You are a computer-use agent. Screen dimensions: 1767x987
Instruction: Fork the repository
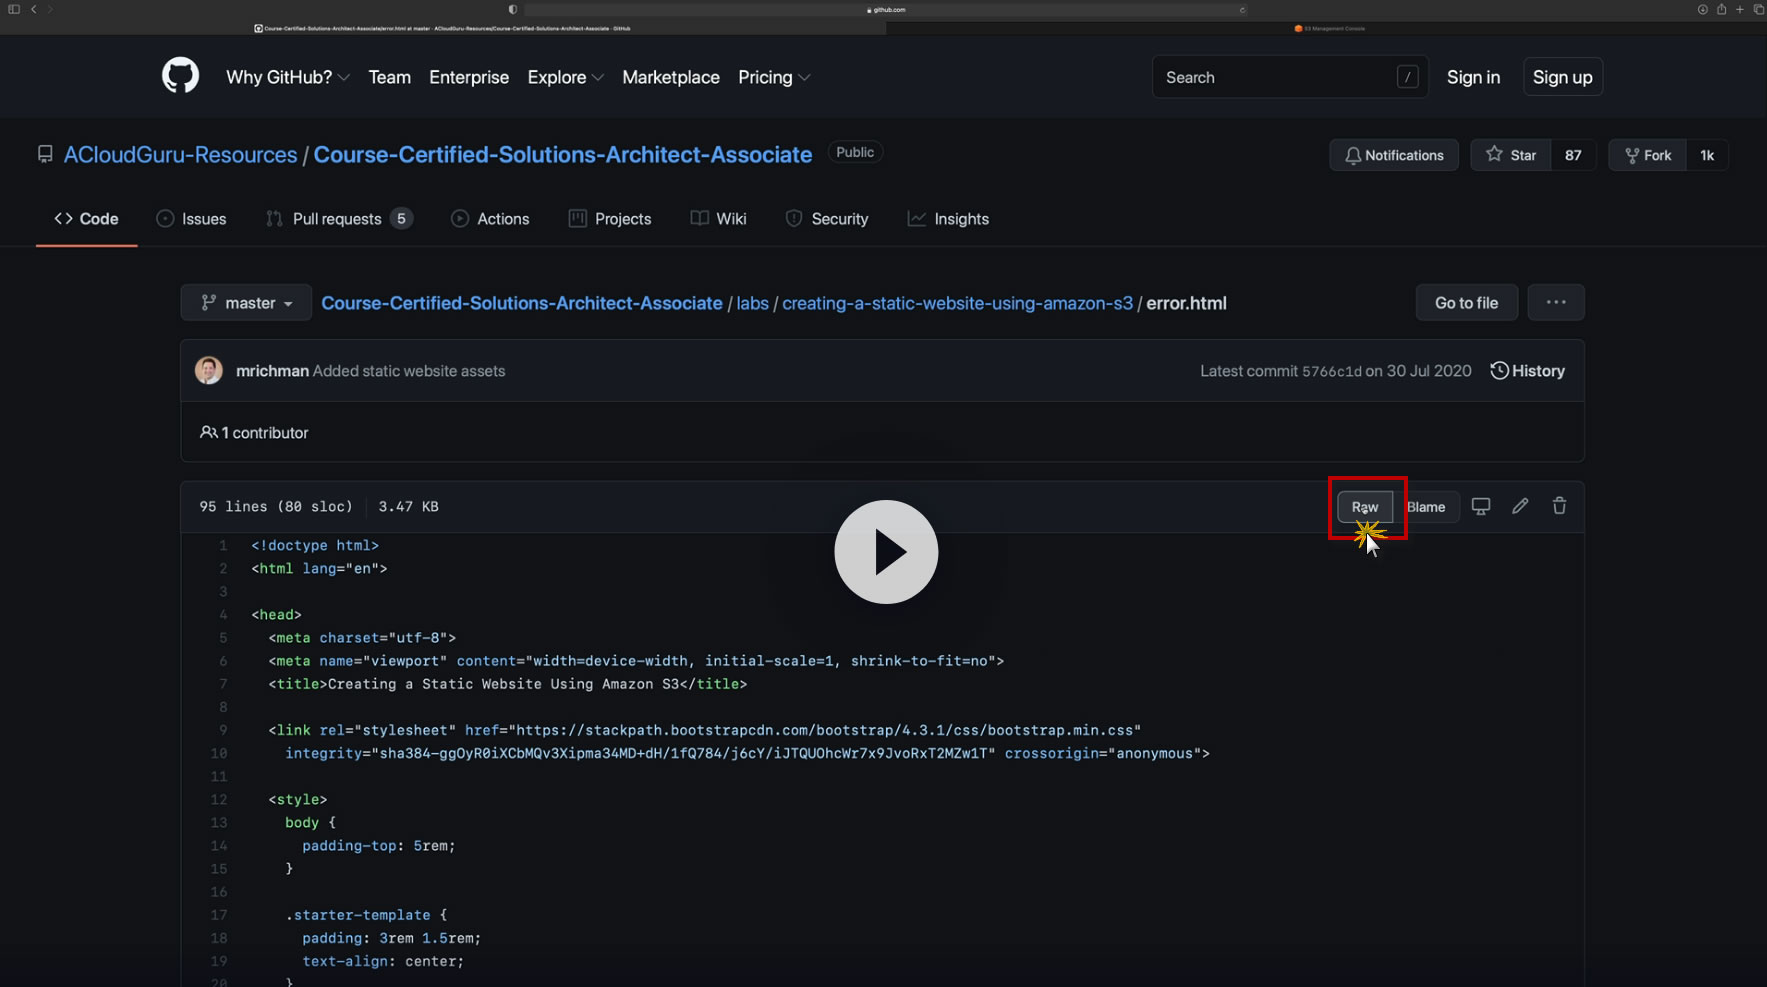click(1647, 155)
